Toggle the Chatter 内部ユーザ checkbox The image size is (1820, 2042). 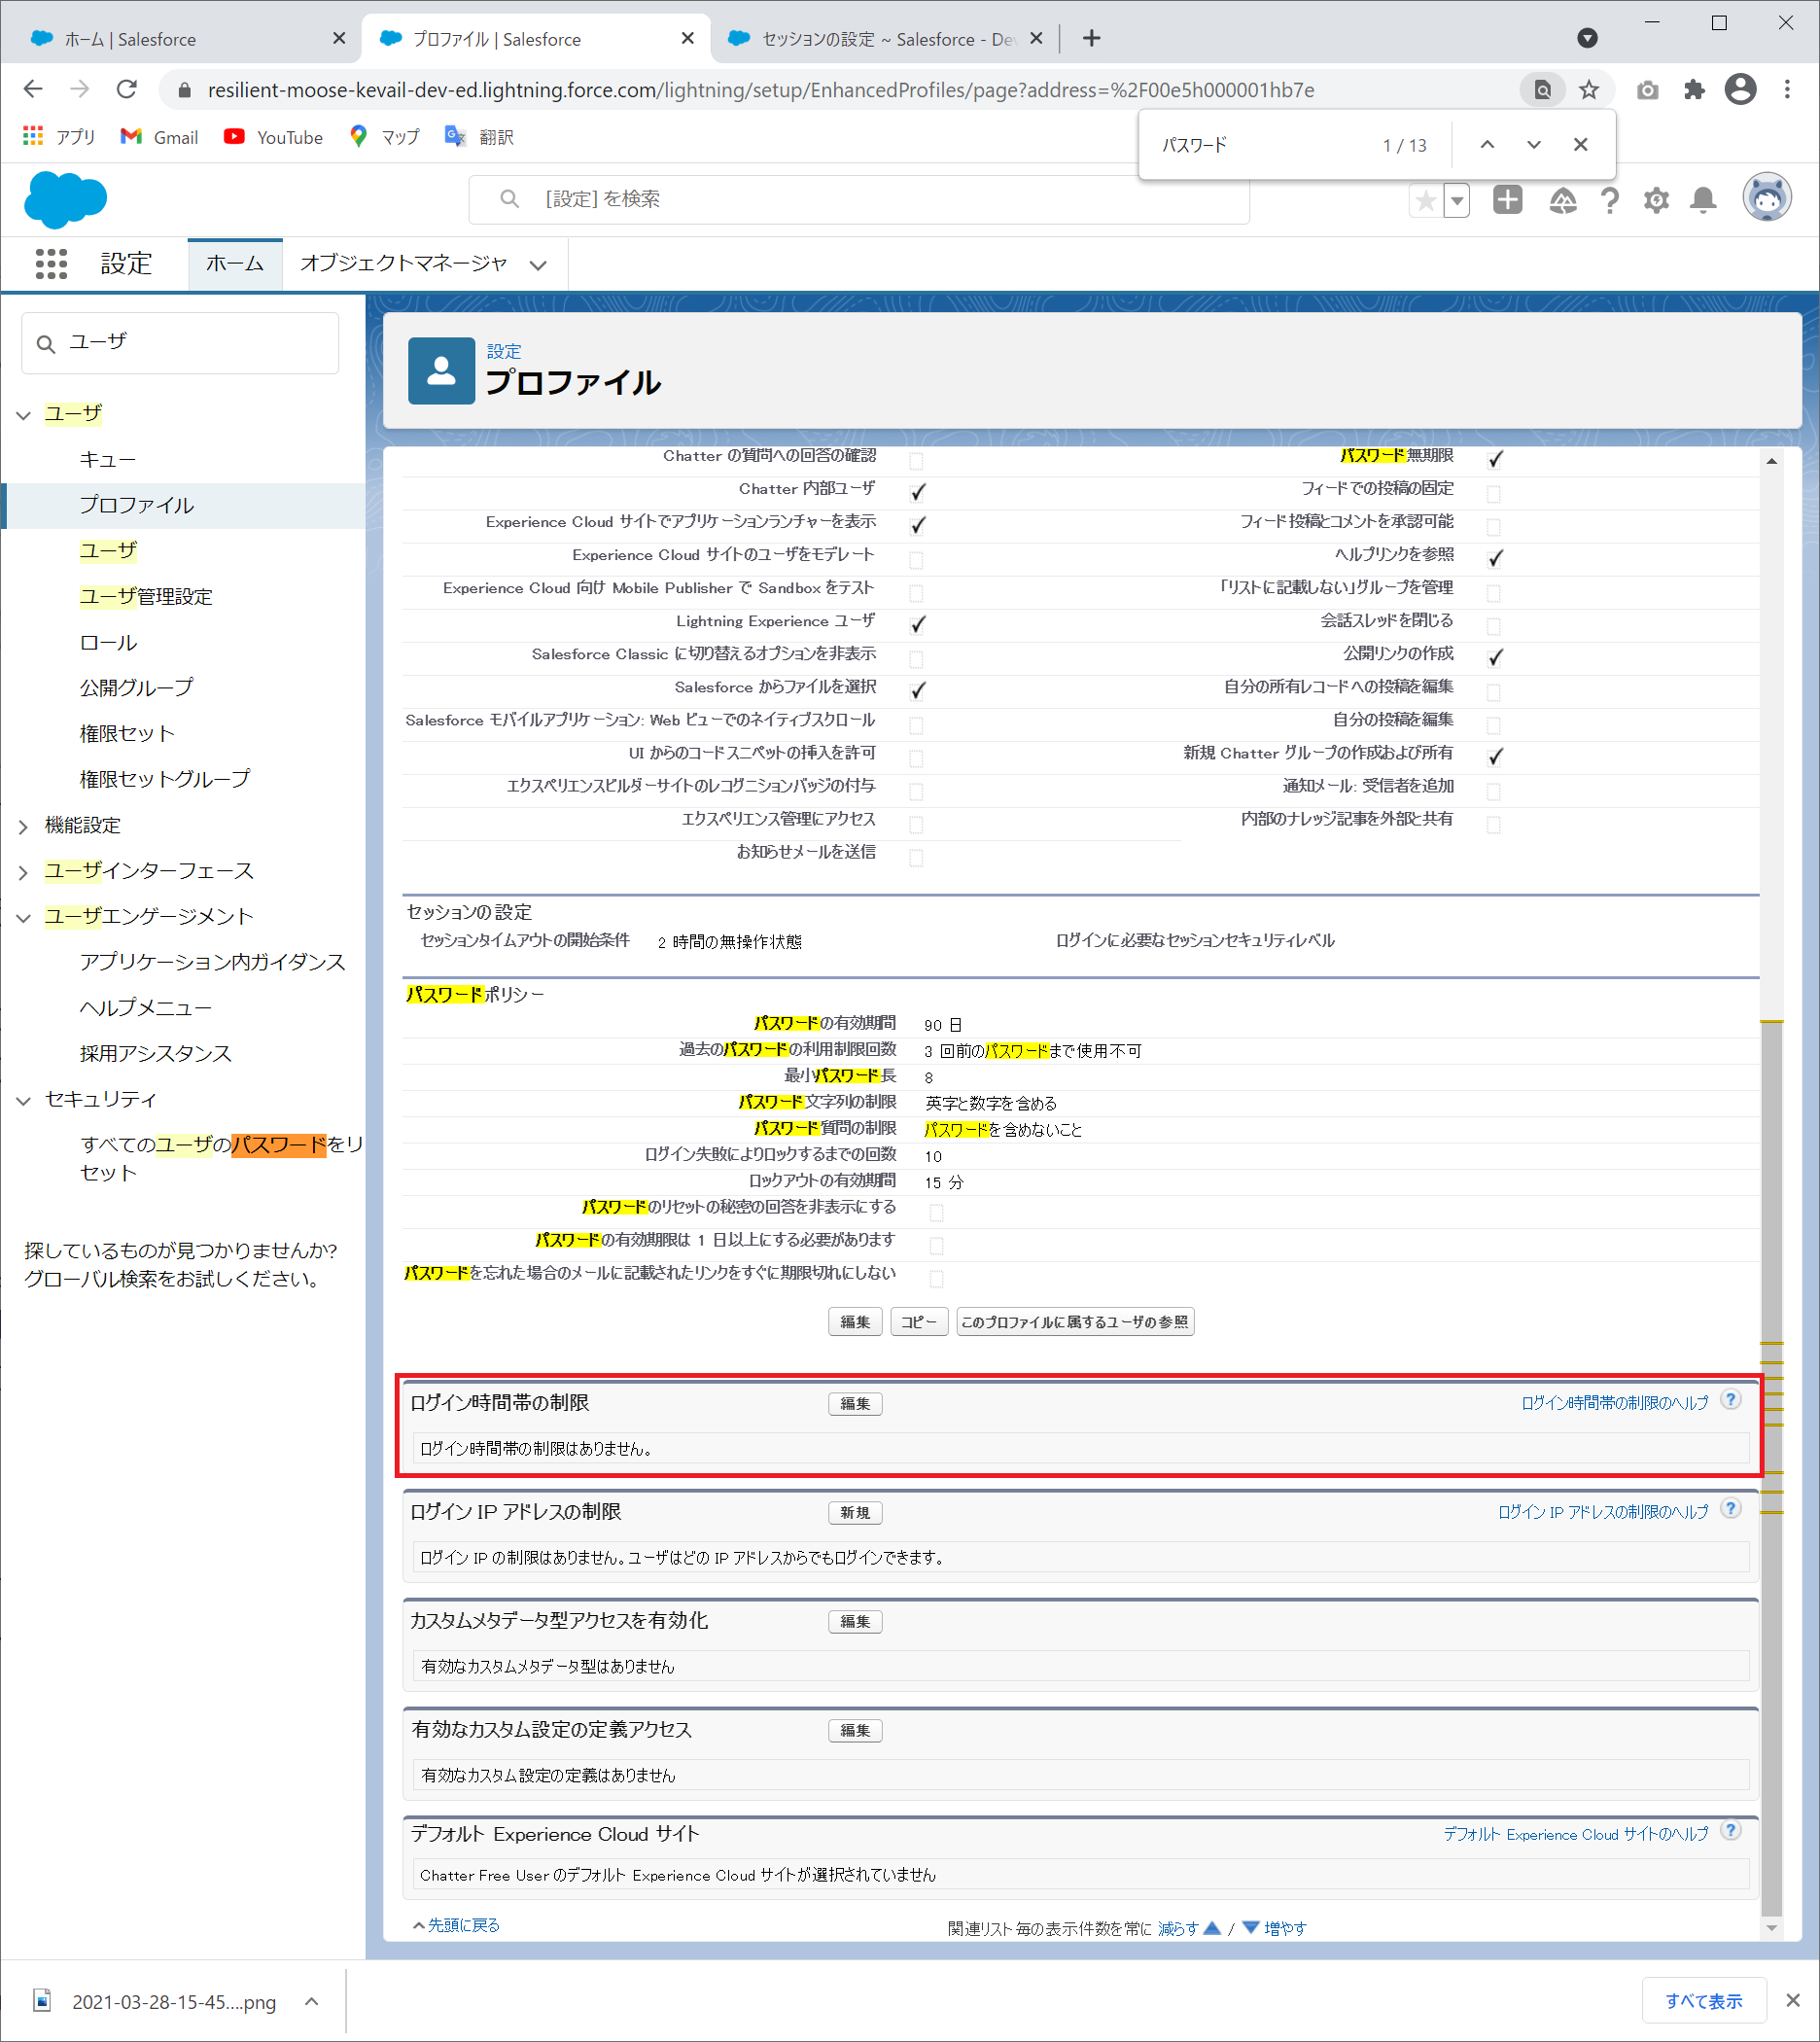coord(917,493)
